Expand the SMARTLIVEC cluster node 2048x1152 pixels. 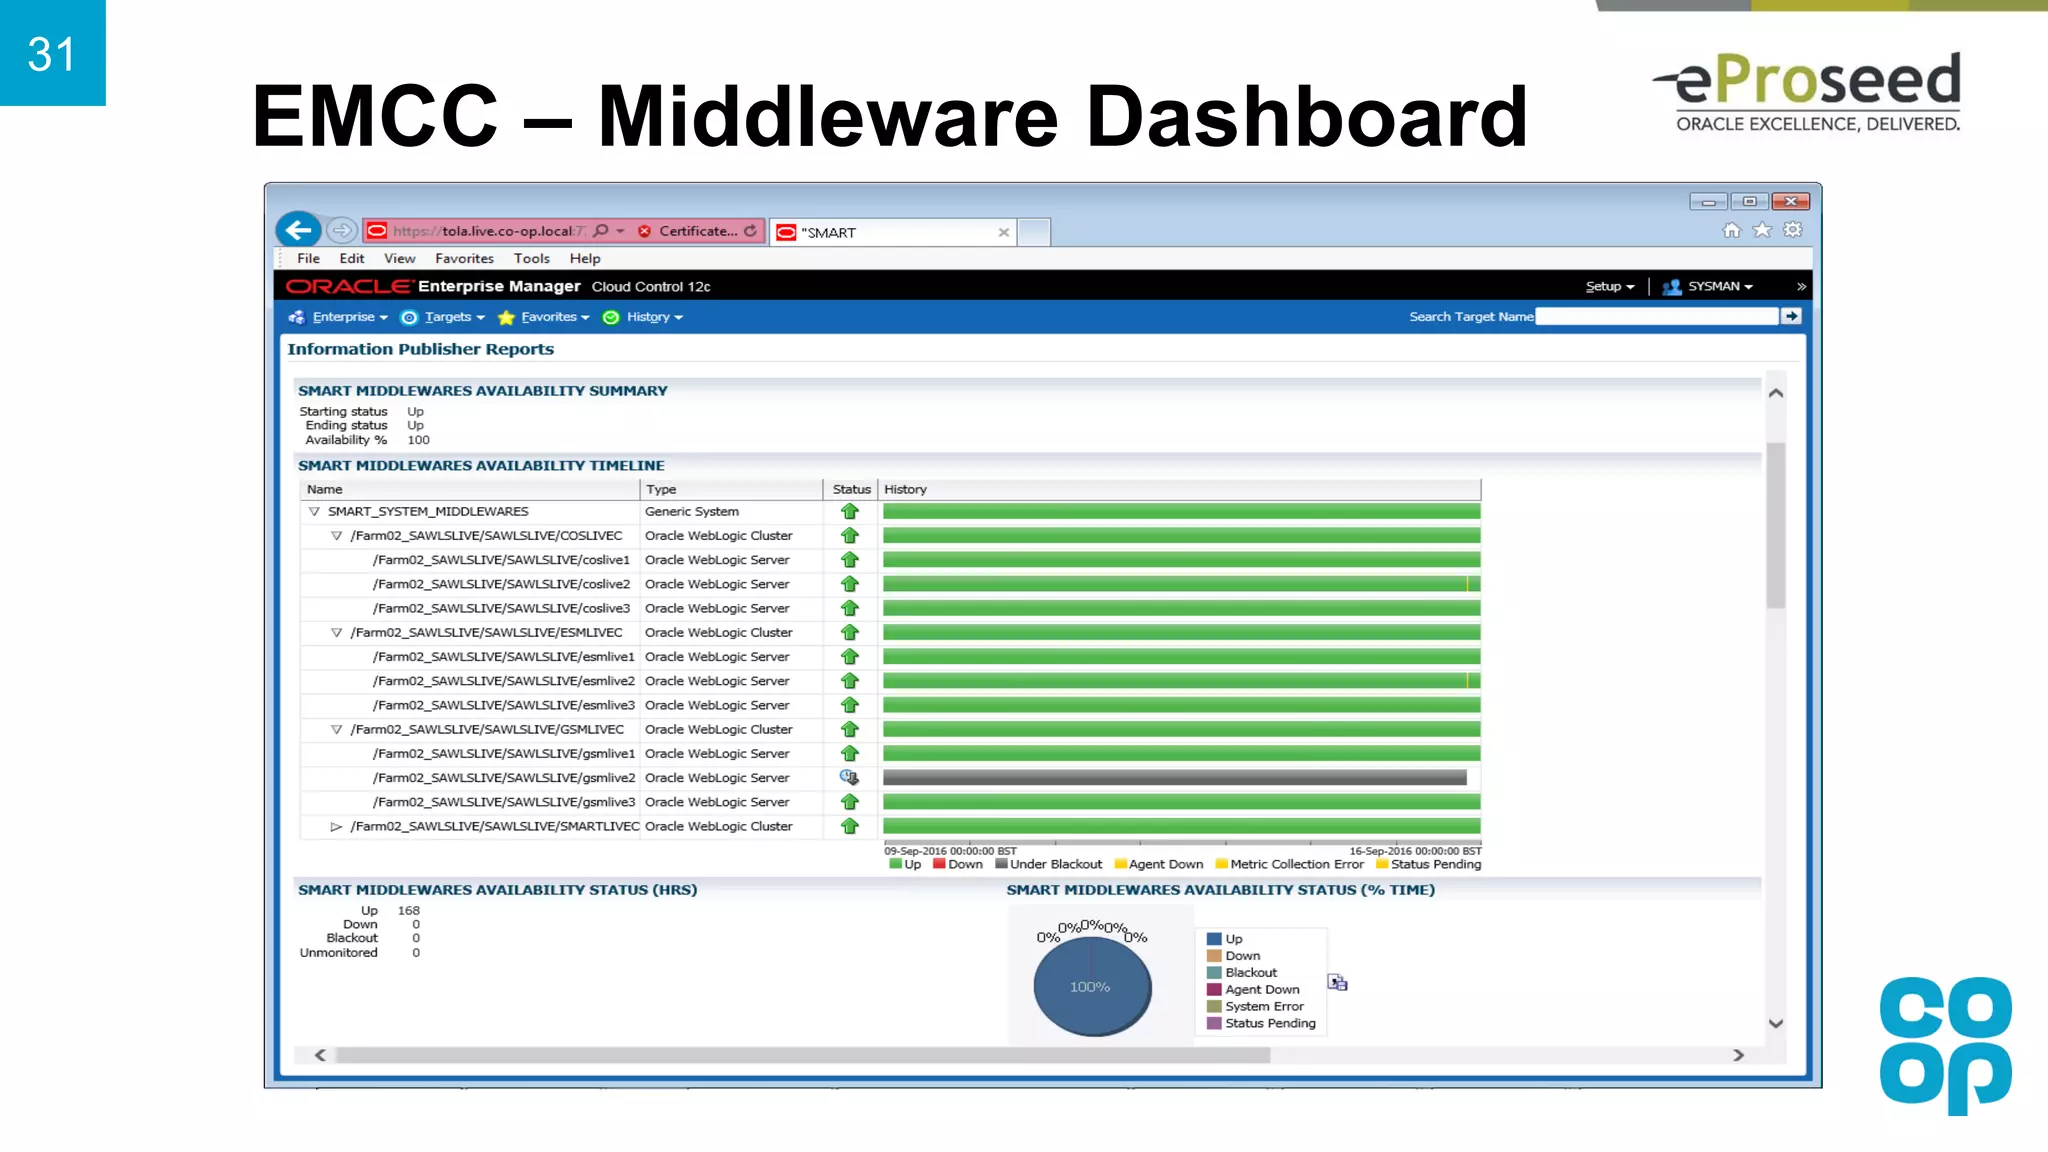click(x=336, y=827)
